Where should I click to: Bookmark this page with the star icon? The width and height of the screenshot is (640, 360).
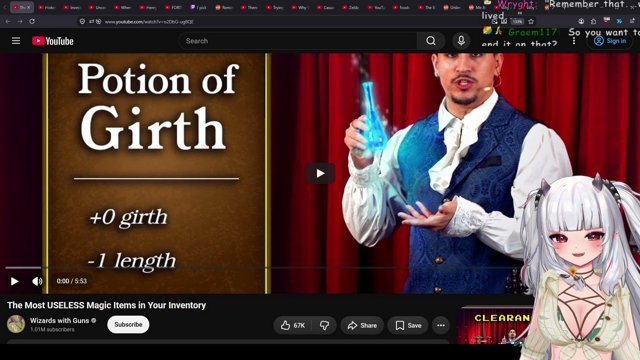pos(531,21)
